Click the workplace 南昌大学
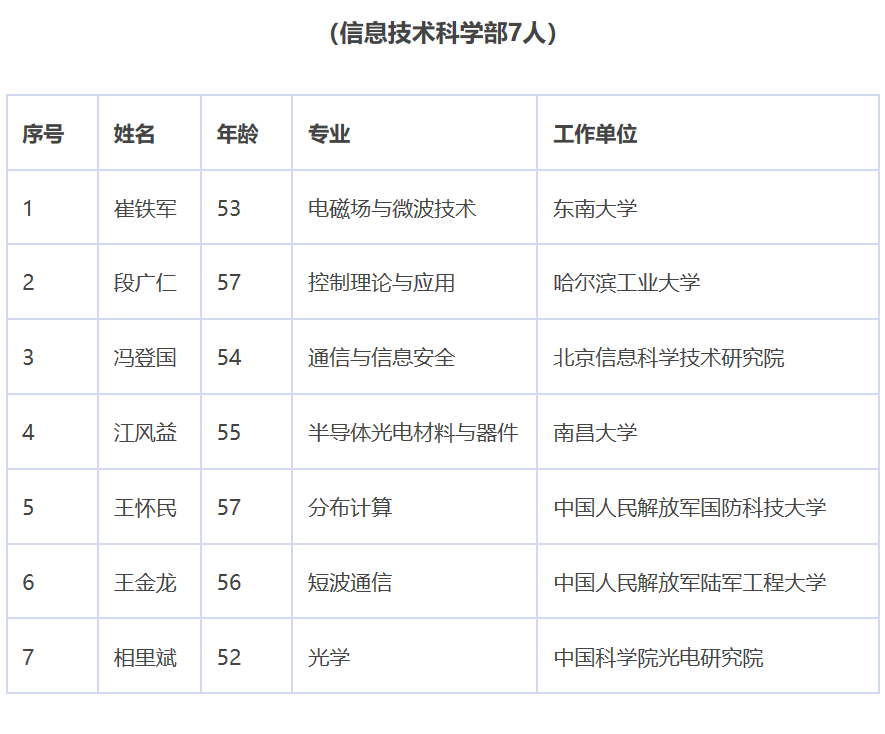885x734 pixels. (x=595, y=432)
